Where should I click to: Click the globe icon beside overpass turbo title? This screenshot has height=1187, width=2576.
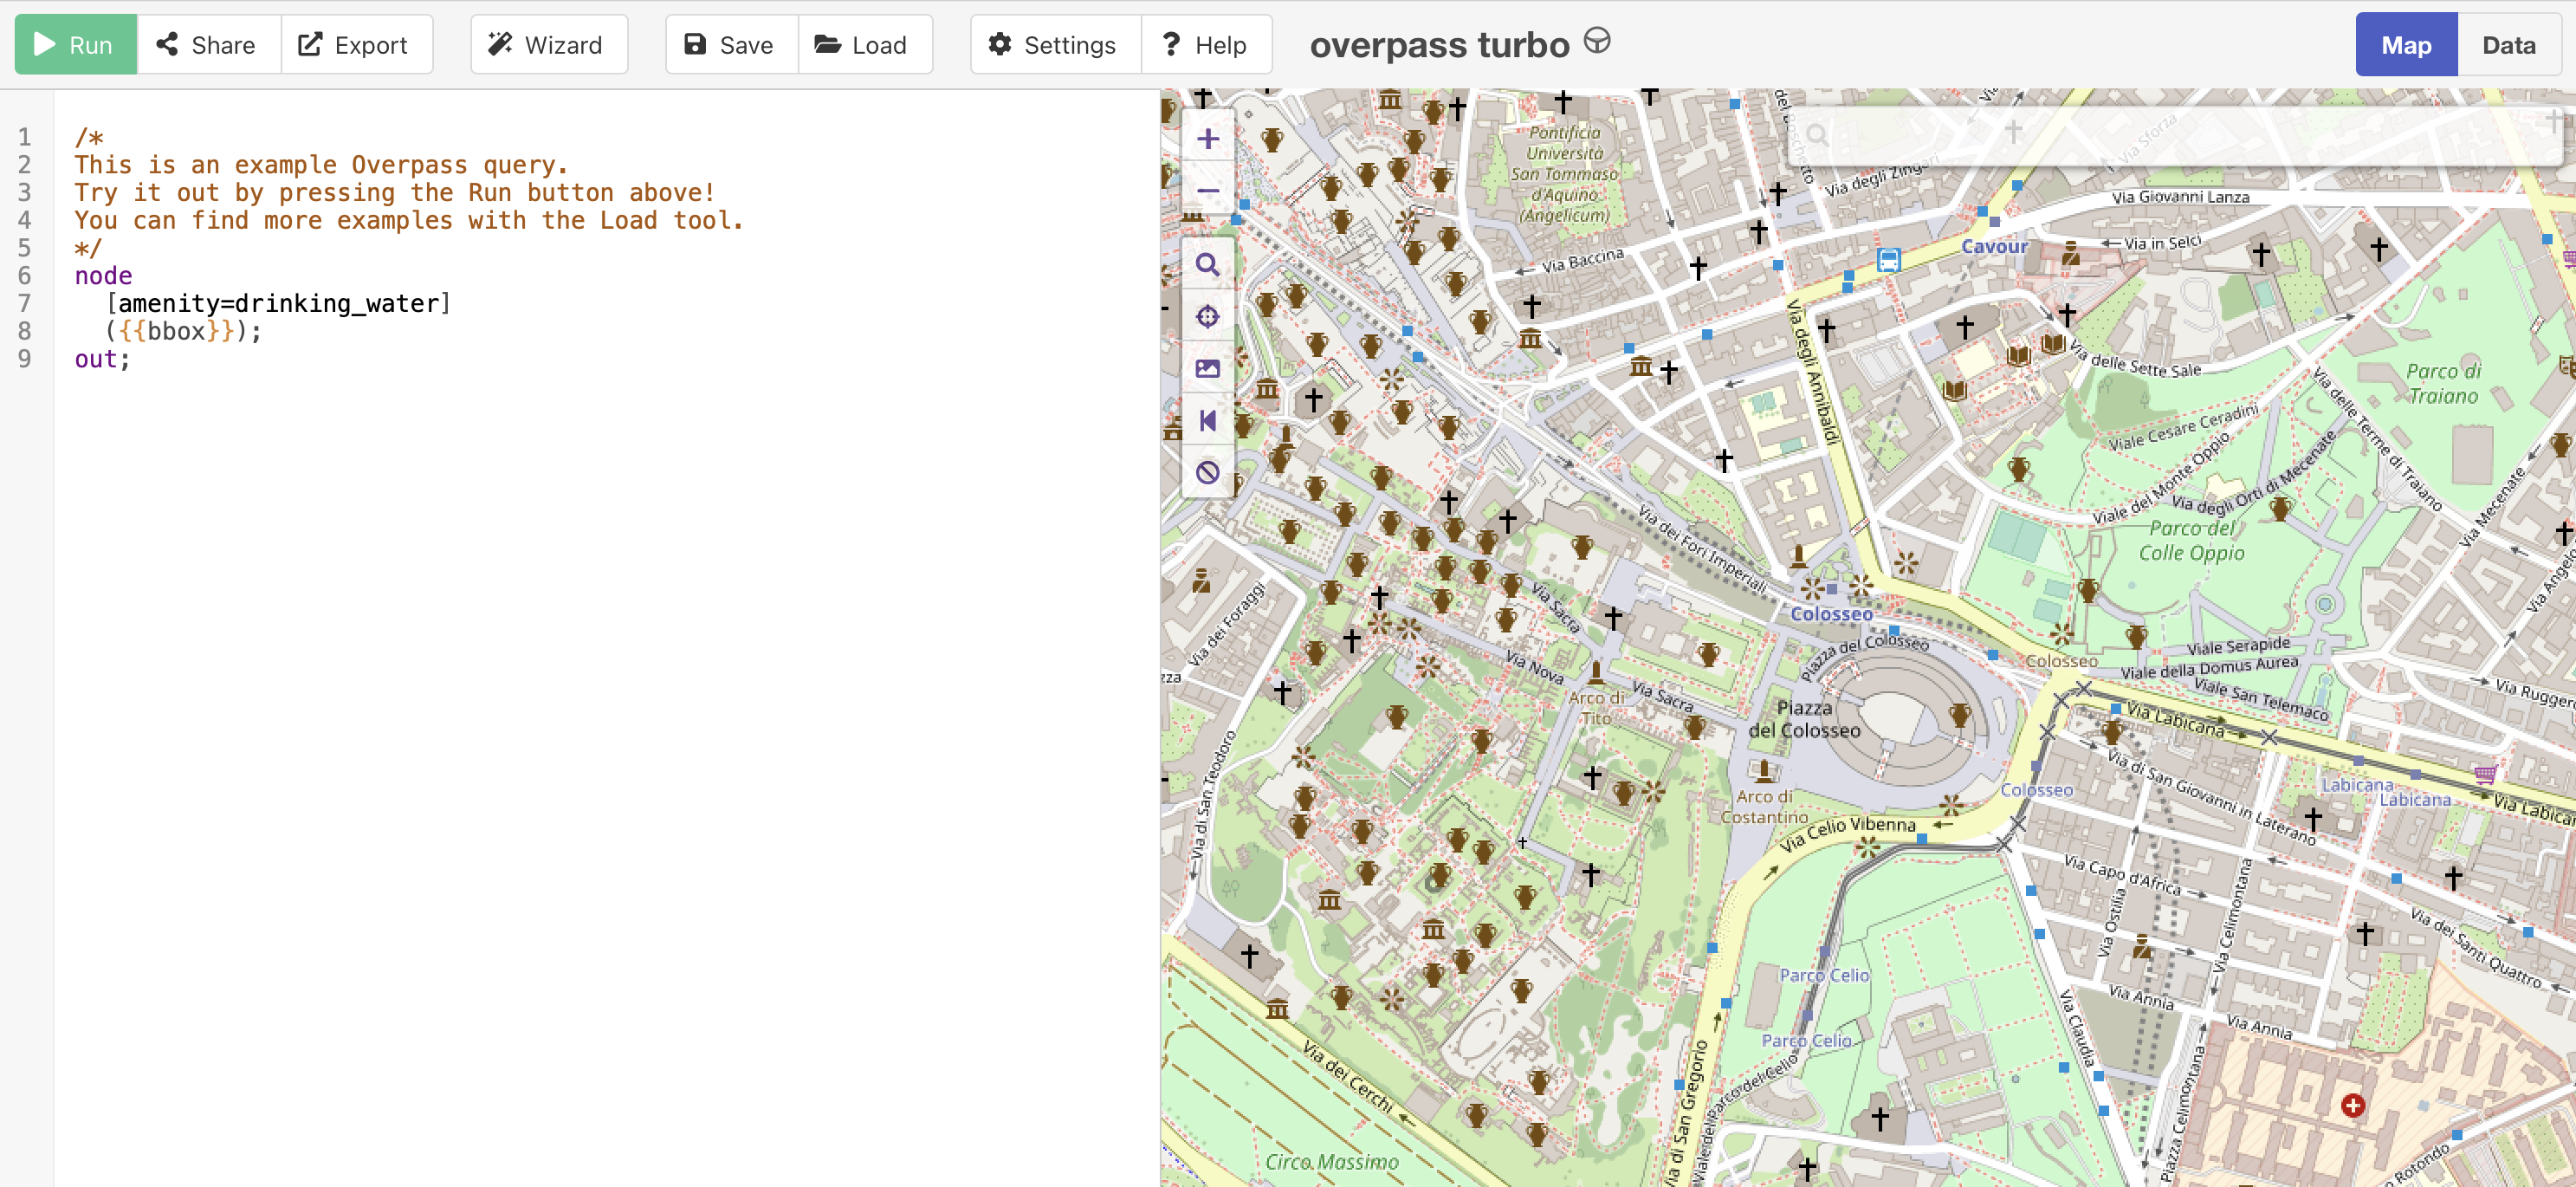1597,41
